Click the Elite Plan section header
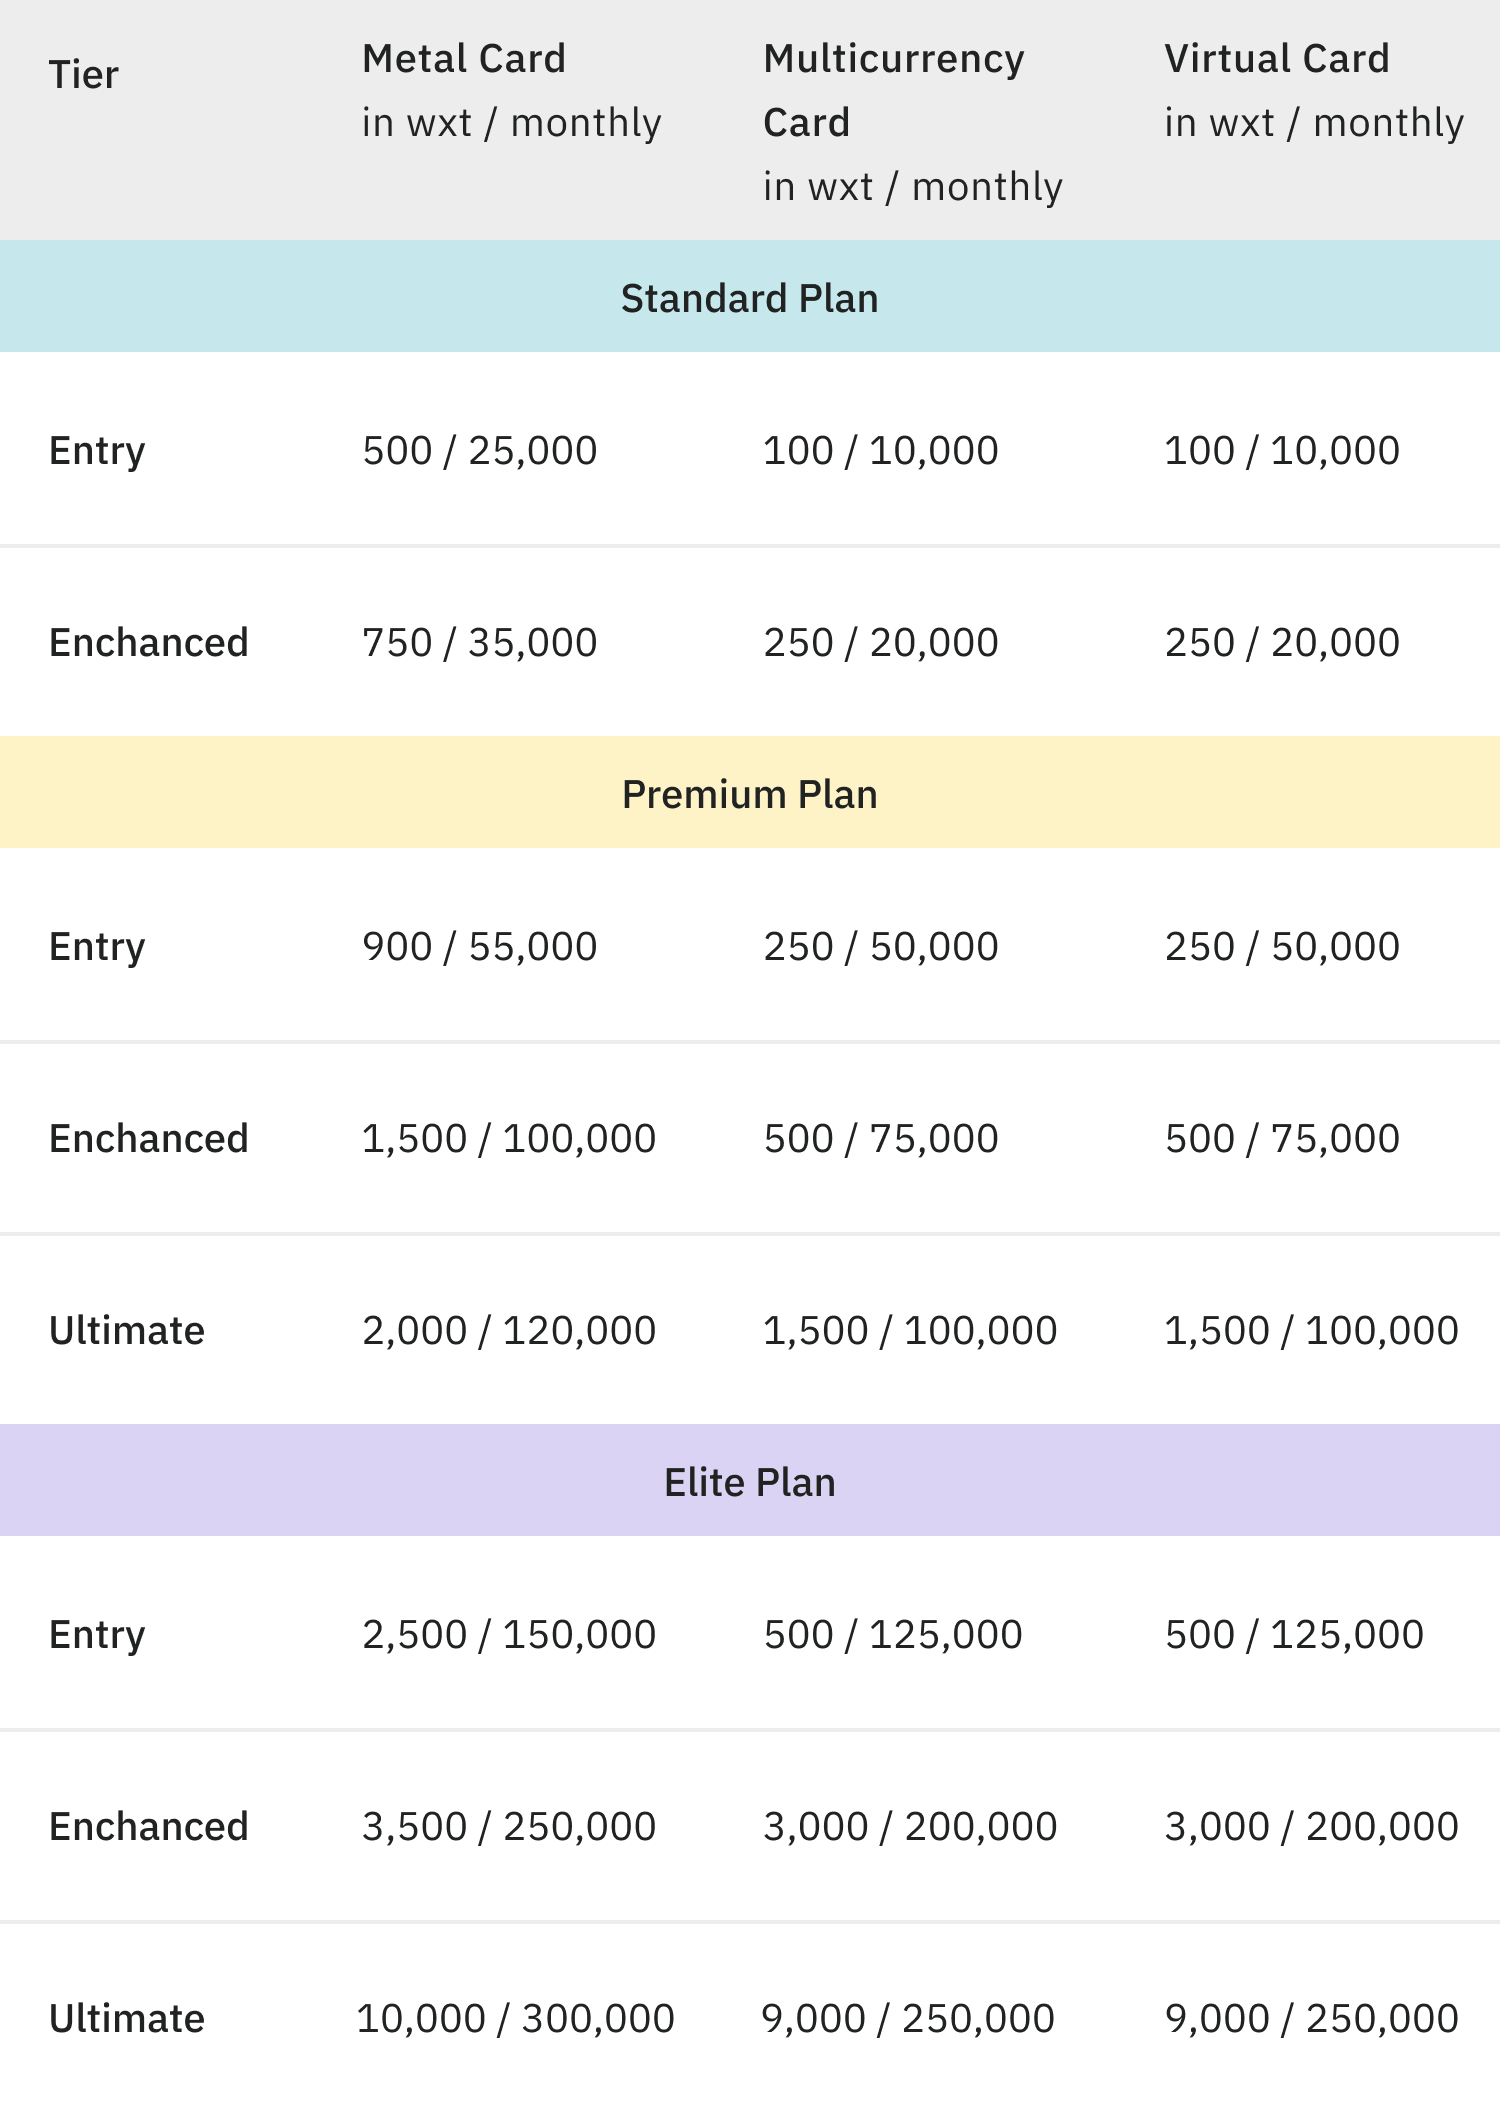This screenshot has height=2112, width=1500. tap(750, 1482)
